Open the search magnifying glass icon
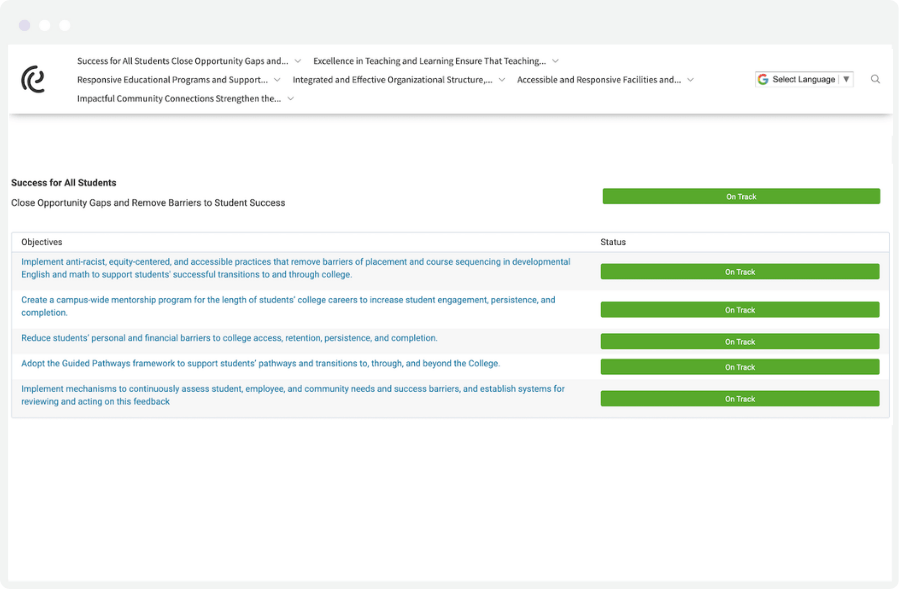900x589 pixels. 875,79
